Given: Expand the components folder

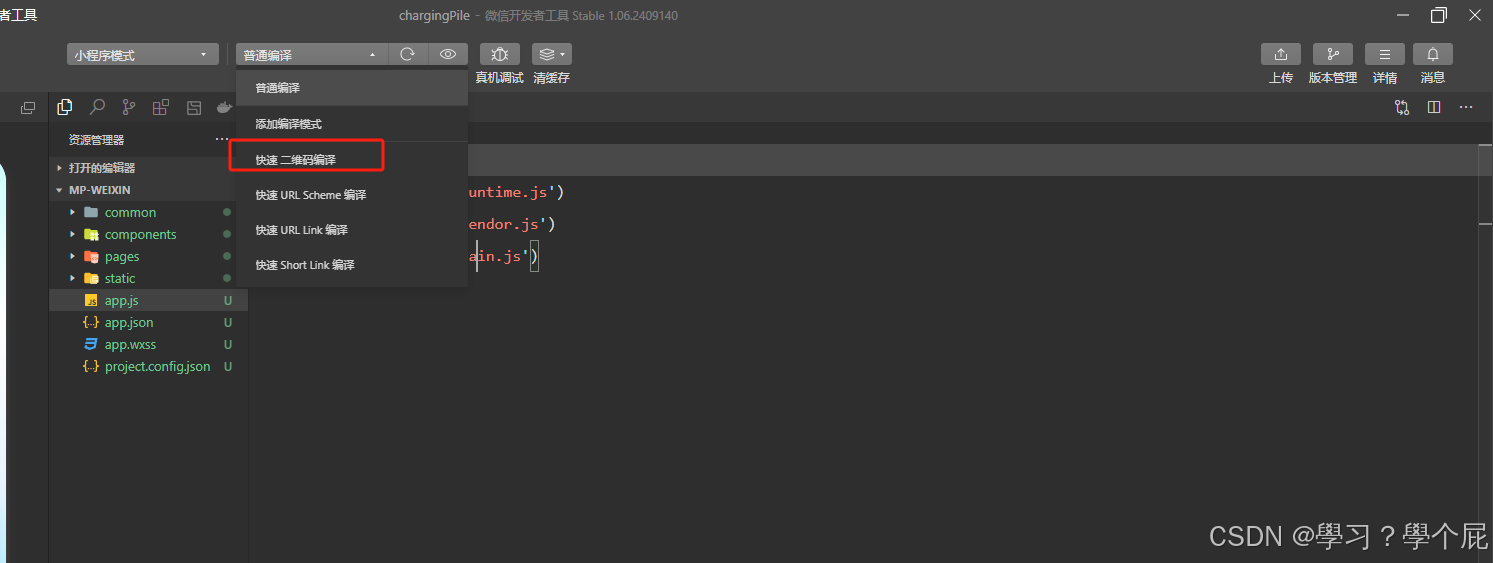Looking at the screenshot, I should (148, 234).
